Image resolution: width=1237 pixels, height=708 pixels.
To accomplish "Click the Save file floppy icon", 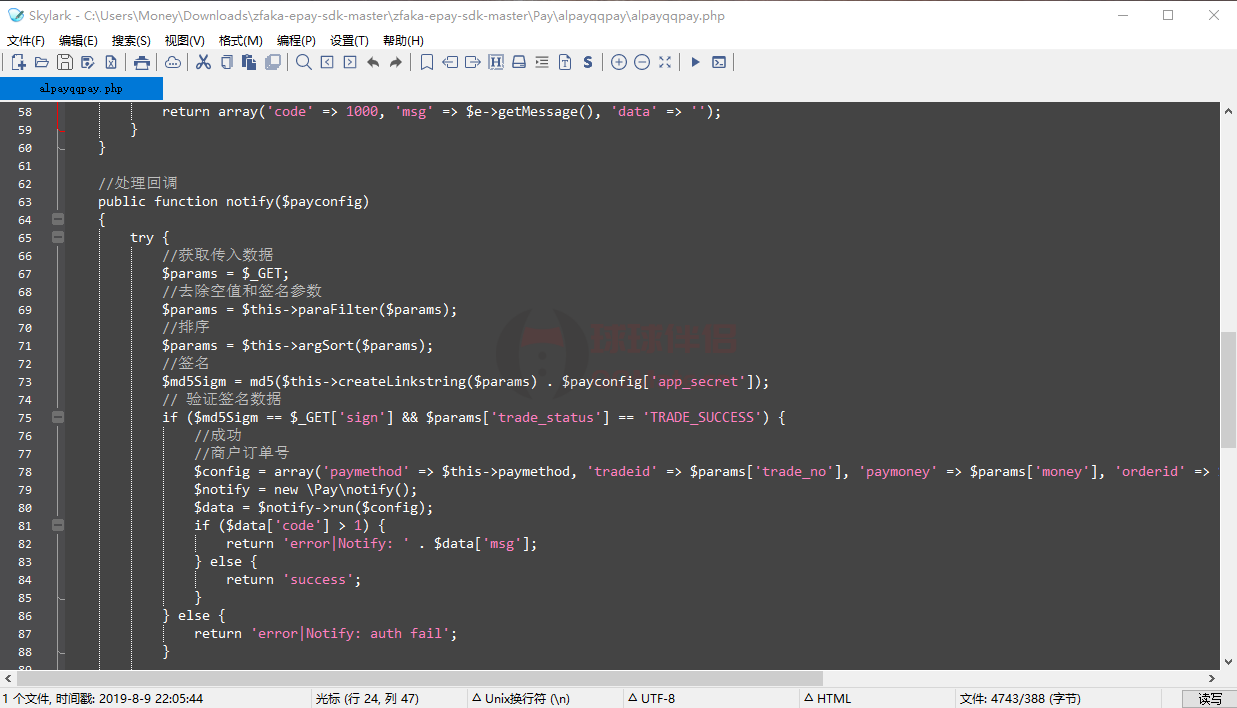I will tap(64, 62).
